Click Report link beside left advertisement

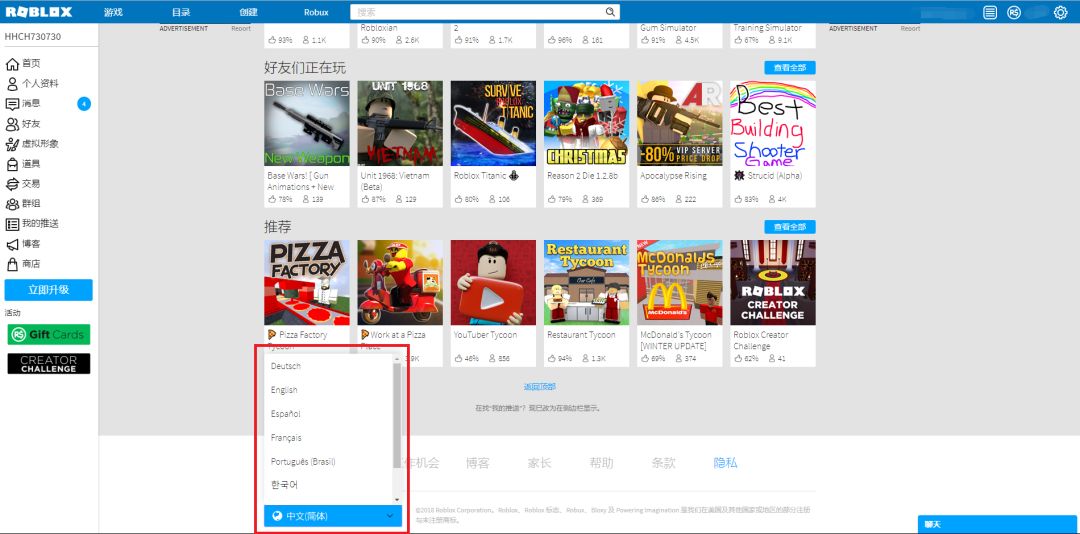click(x=241, y=29)
